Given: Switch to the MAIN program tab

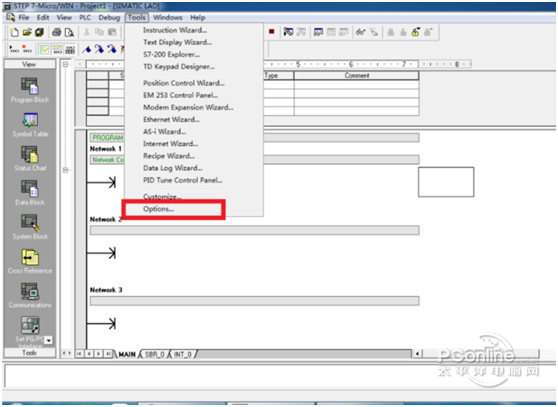Looking at the screenshot, I should 127,354.
